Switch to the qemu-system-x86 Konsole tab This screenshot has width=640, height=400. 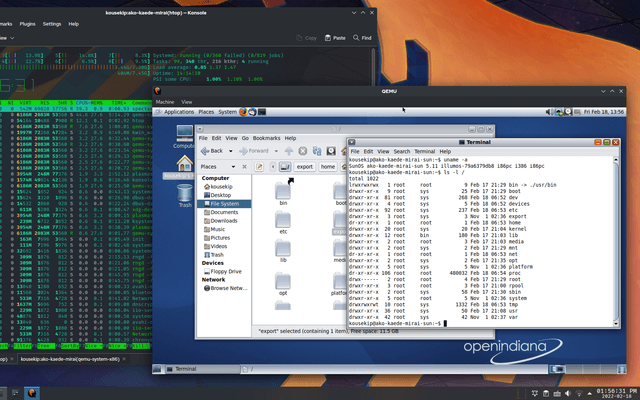[x=73, y=359]
